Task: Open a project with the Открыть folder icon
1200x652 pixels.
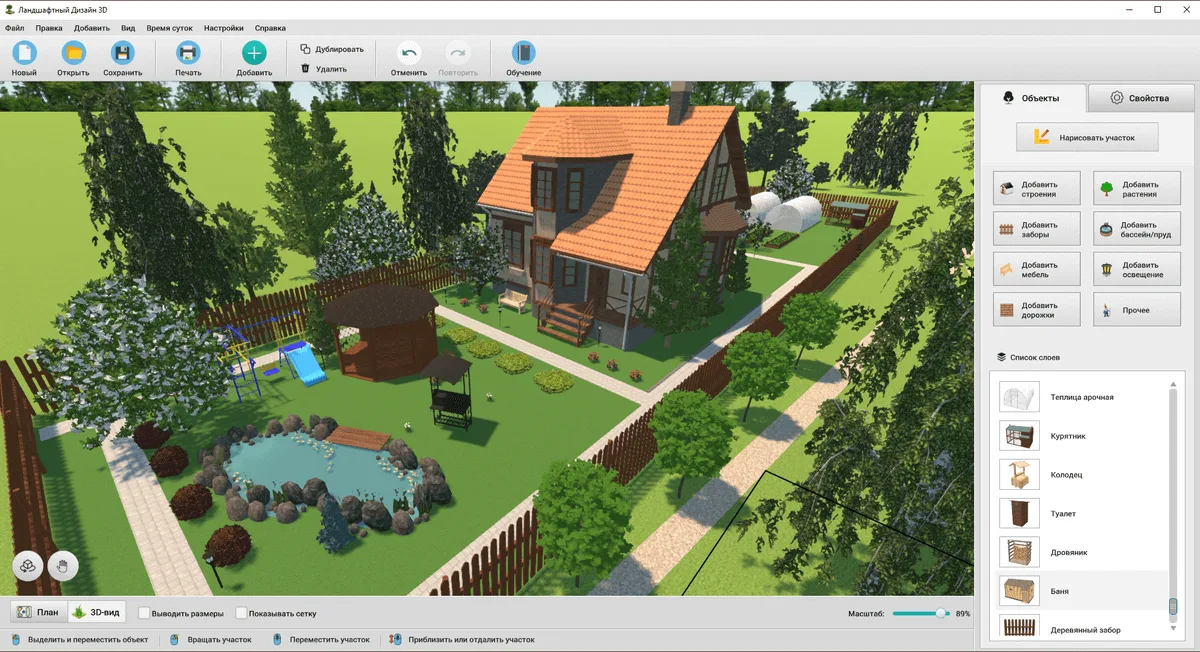Action: (73, 54)
